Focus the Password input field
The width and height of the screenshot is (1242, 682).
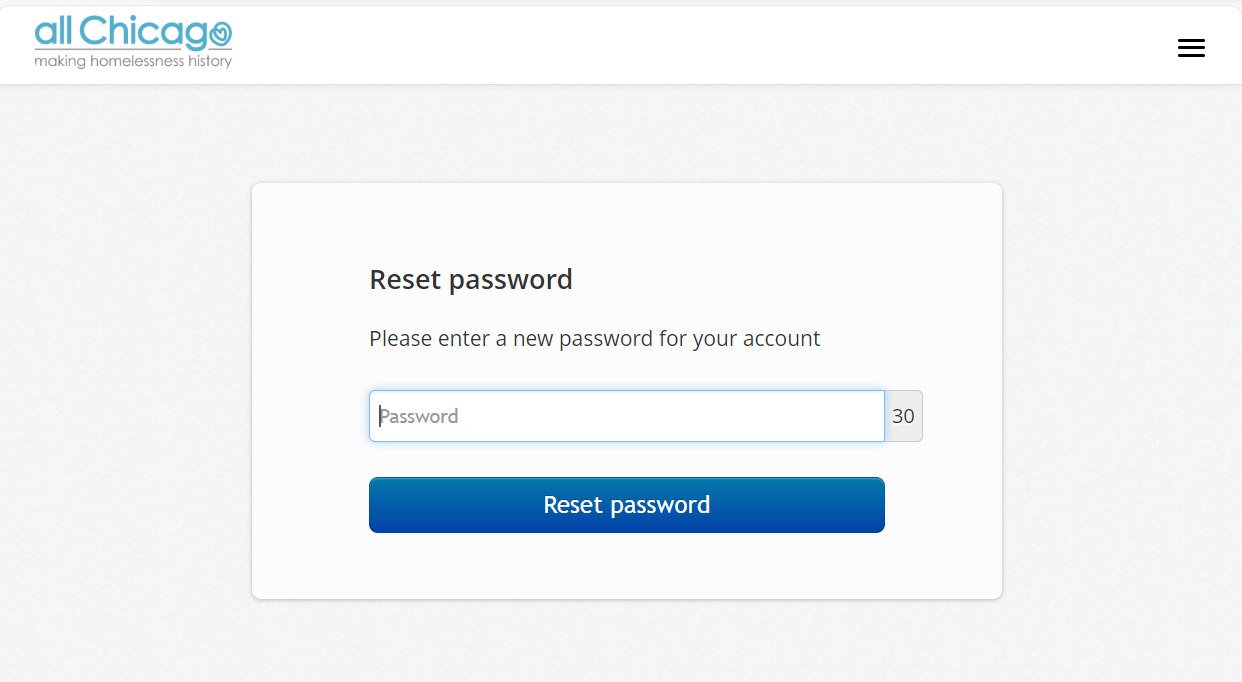[x=627, y=416]
